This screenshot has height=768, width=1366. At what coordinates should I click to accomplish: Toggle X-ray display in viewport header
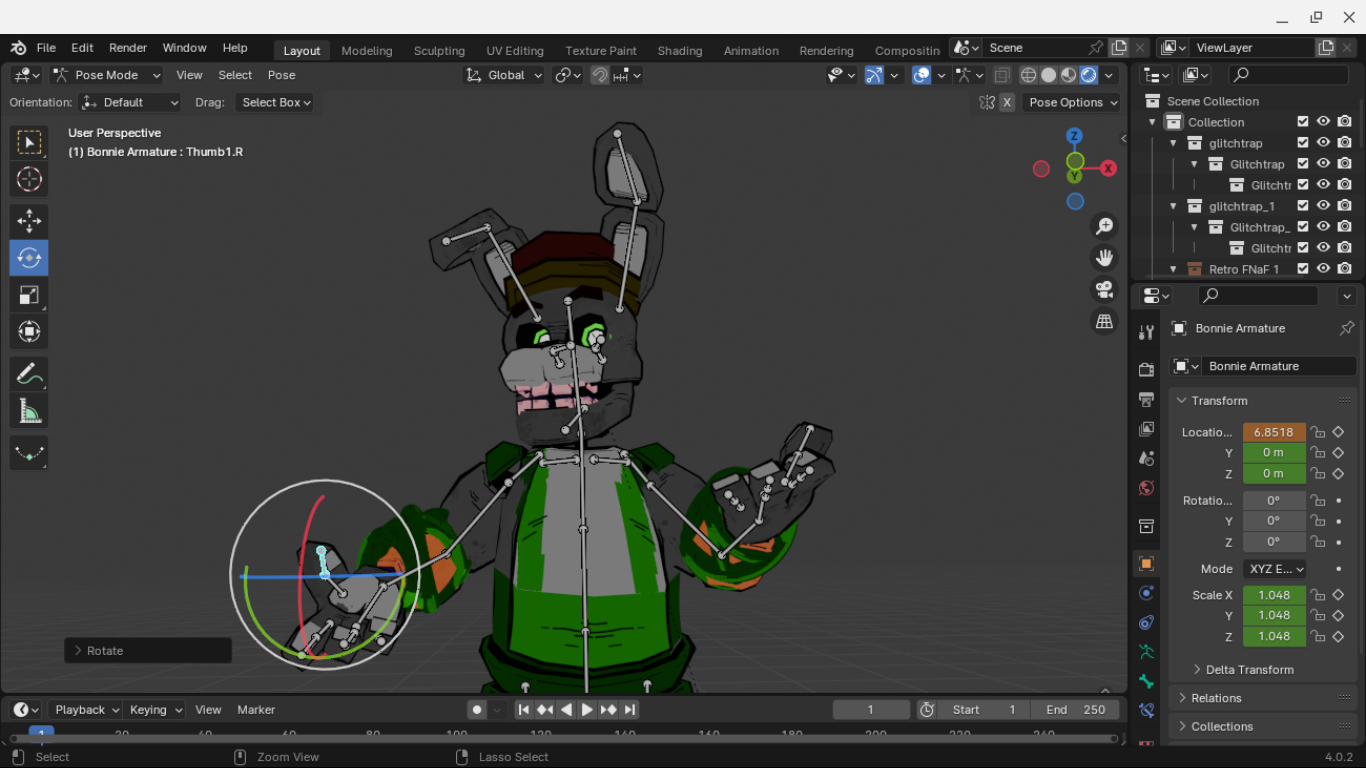pyautogui.click(x=1001, y=75)
